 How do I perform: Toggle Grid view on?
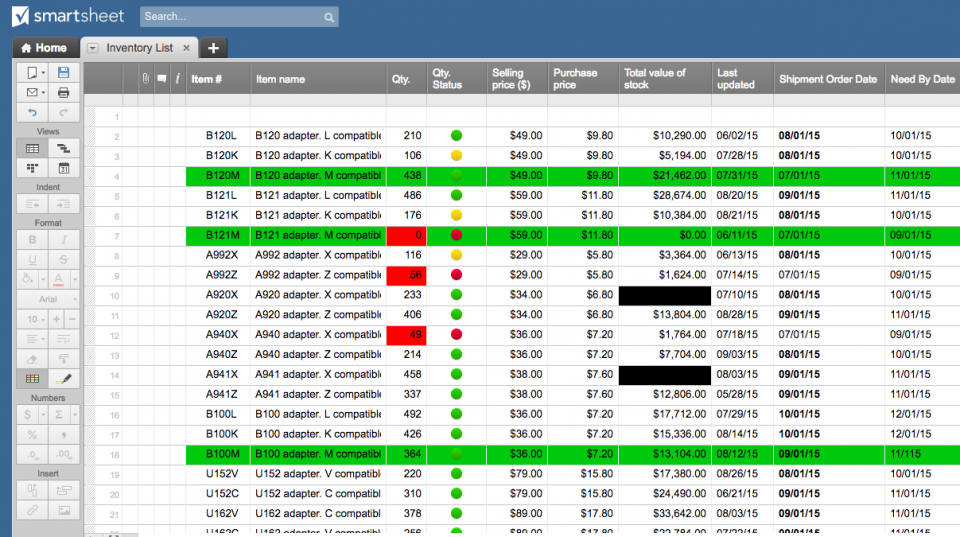pos(32,148)
